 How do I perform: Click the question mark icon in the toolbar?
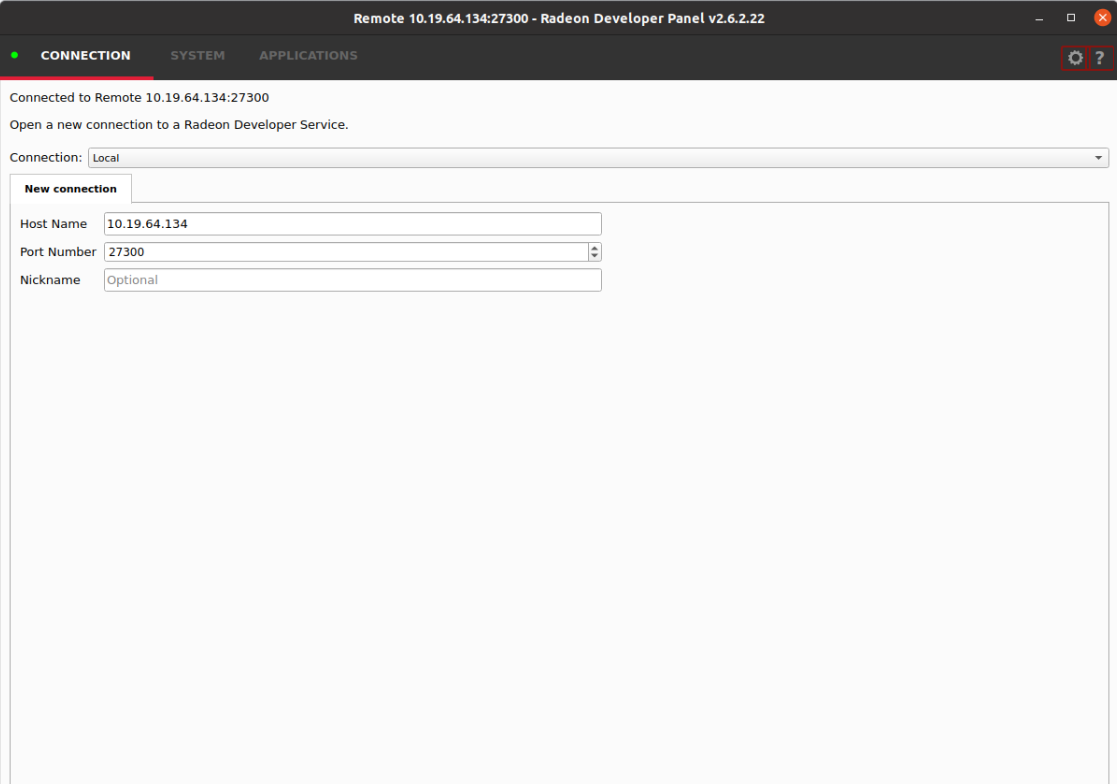1099,57
